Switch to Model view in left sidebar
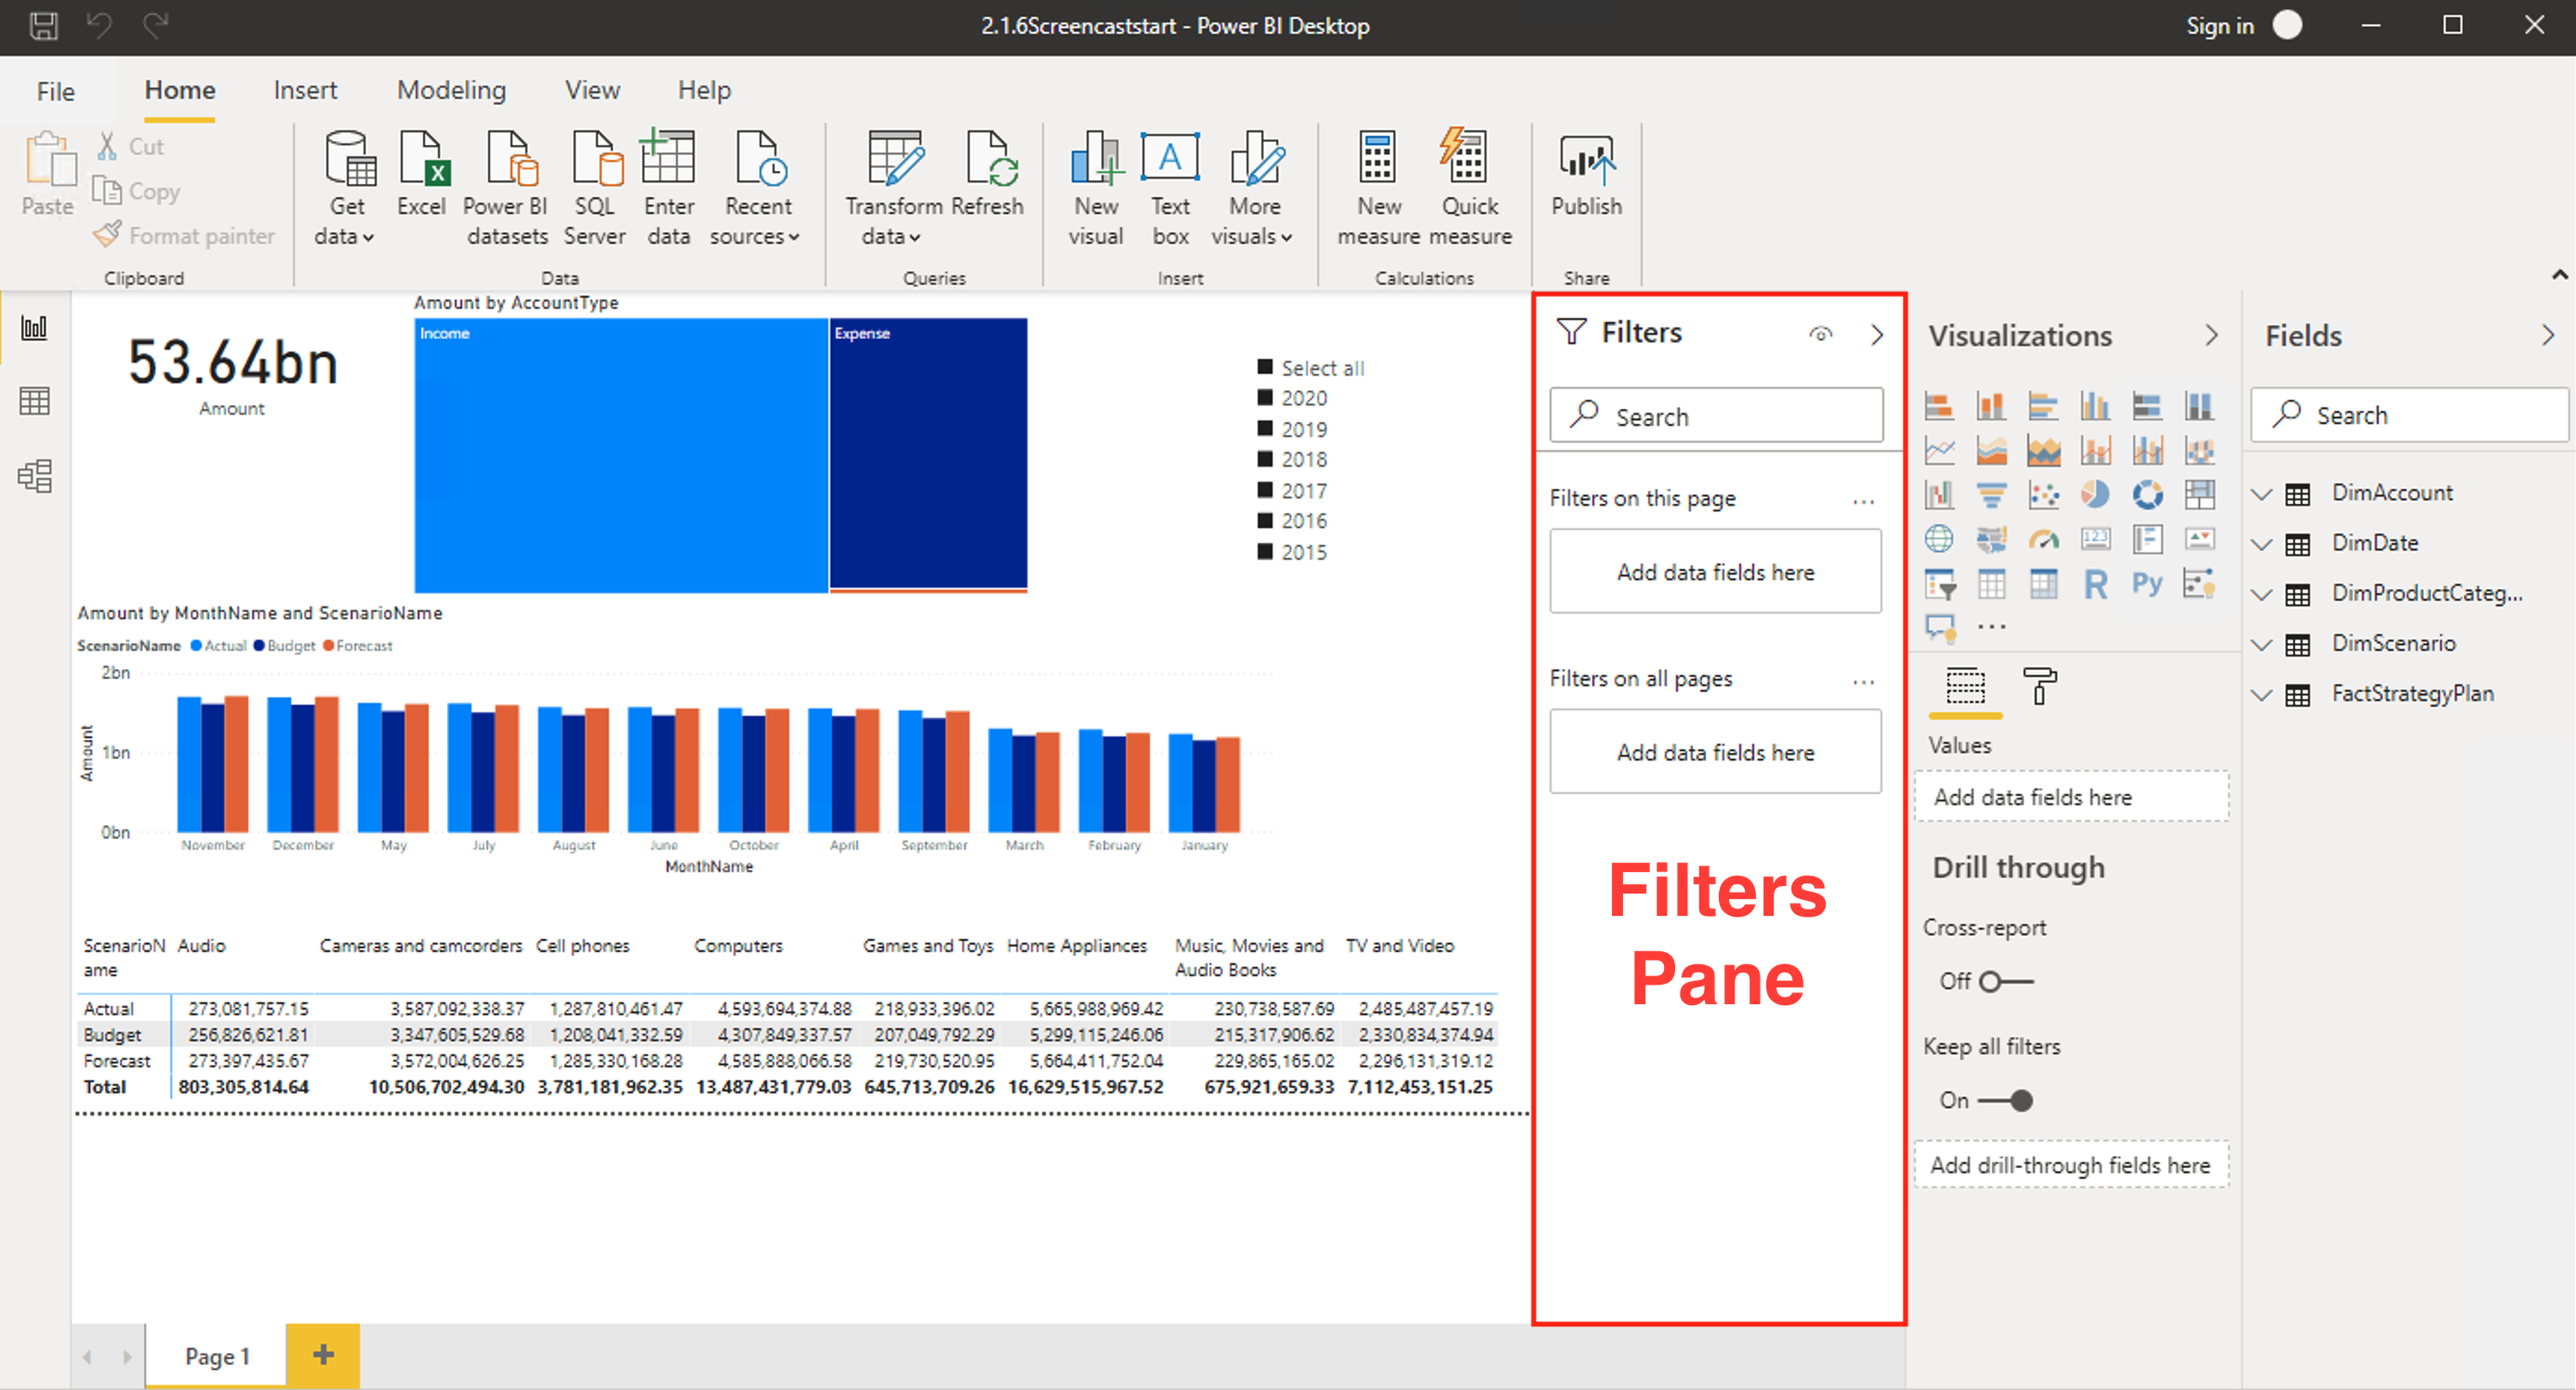2576x1390 pixels. 35,476
